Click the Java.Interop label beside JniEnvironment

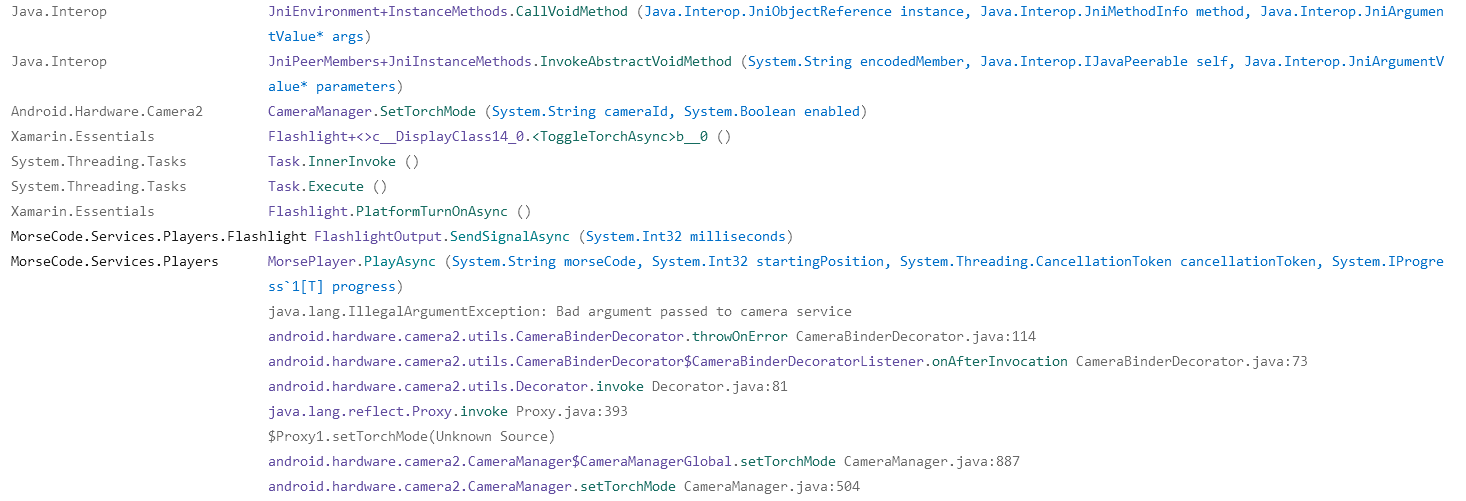[x=59, y=11]
